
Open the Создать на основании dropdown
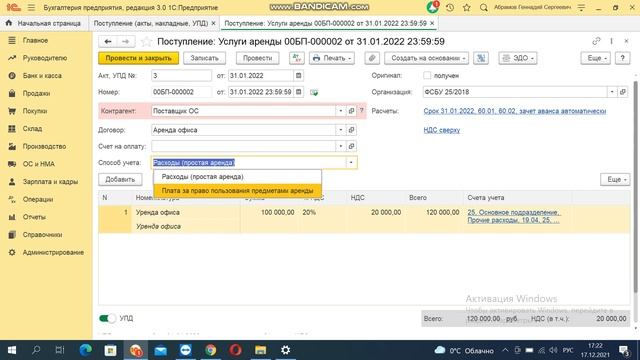[427, 58]
